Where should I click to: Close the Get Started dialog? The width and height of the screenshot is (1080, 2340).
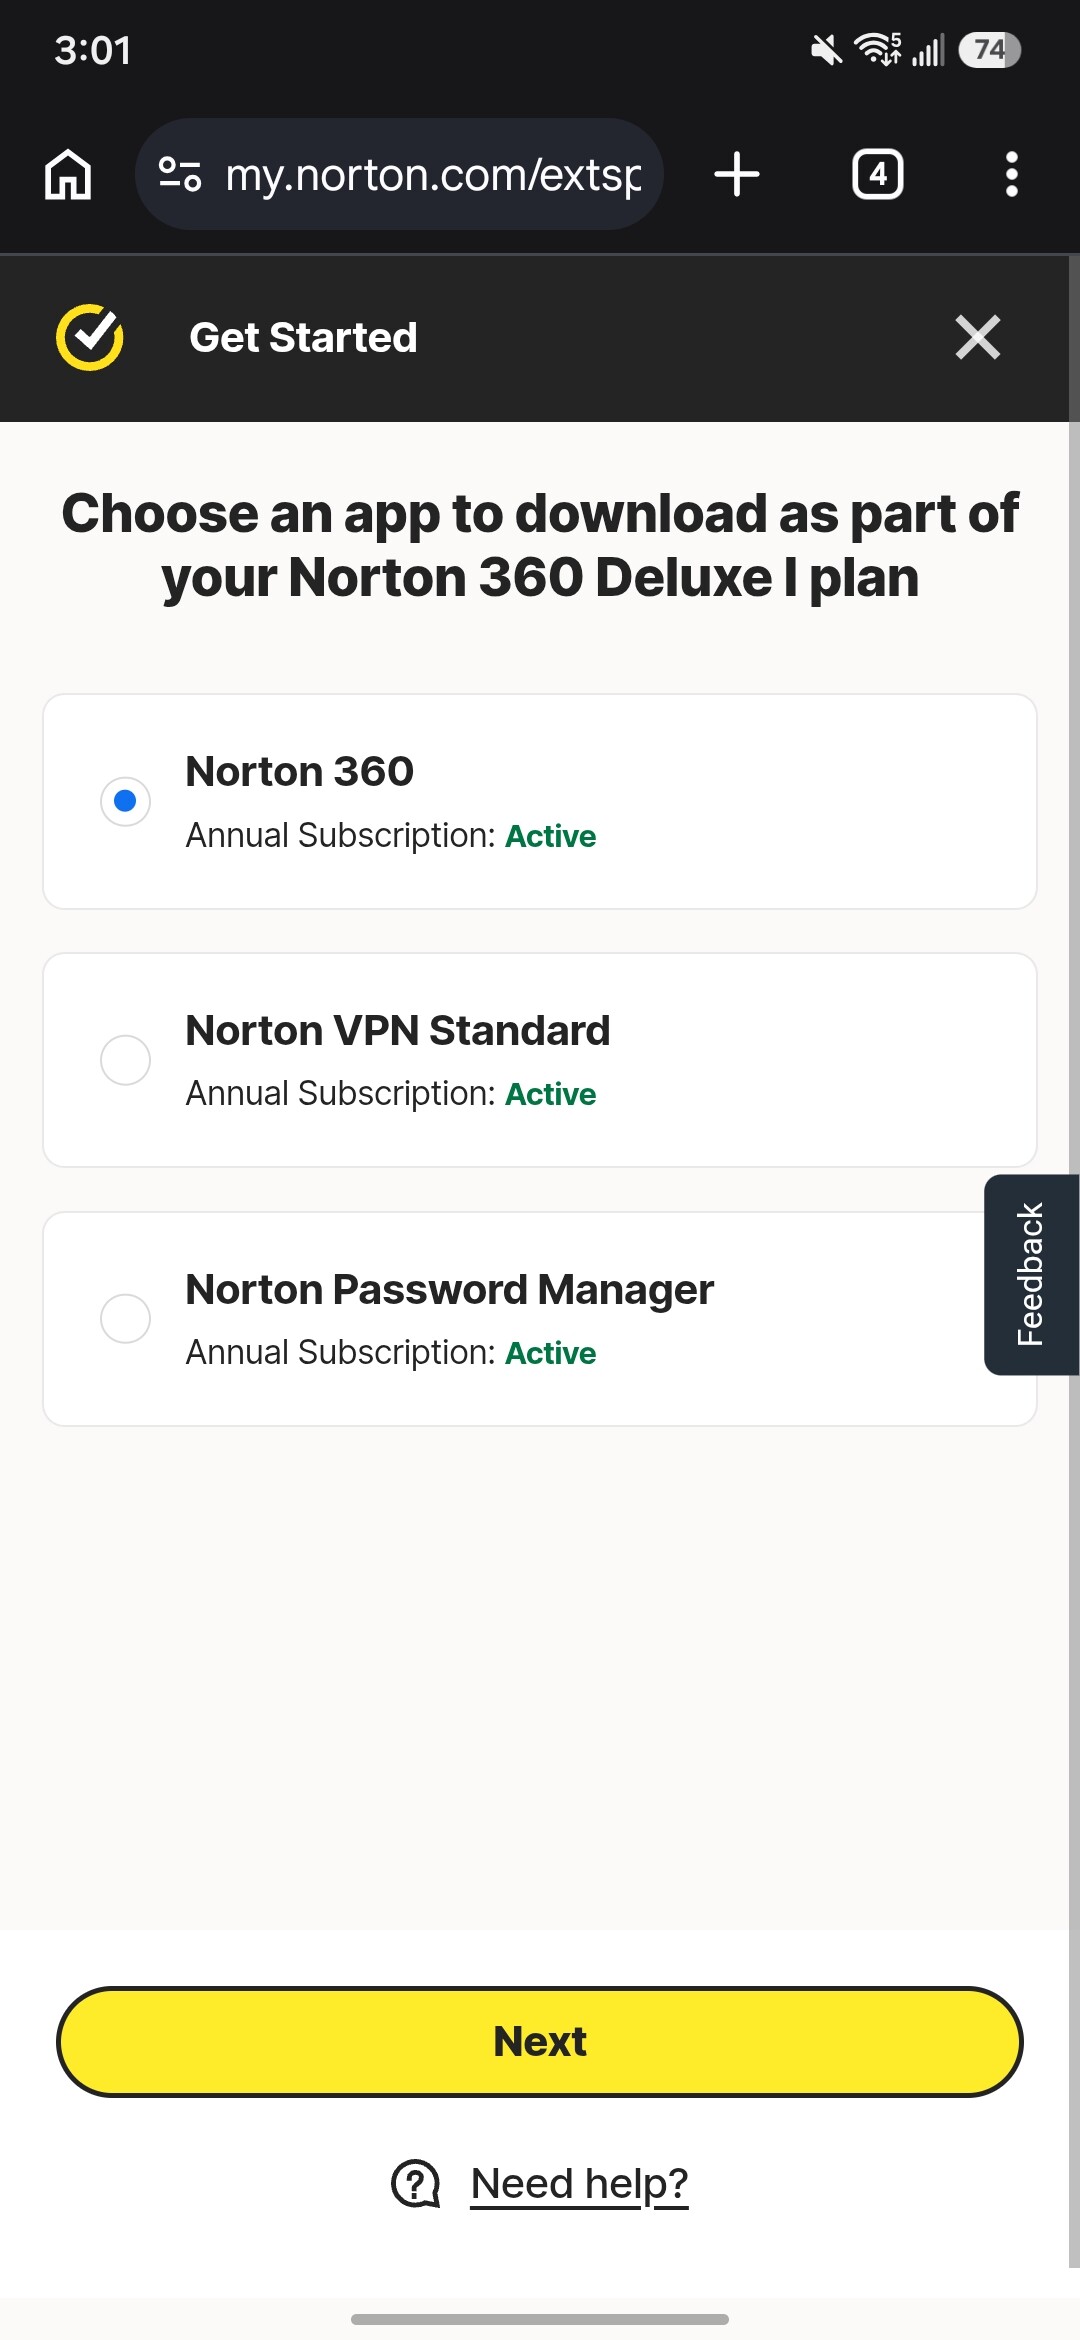click(x=978, y=337)
